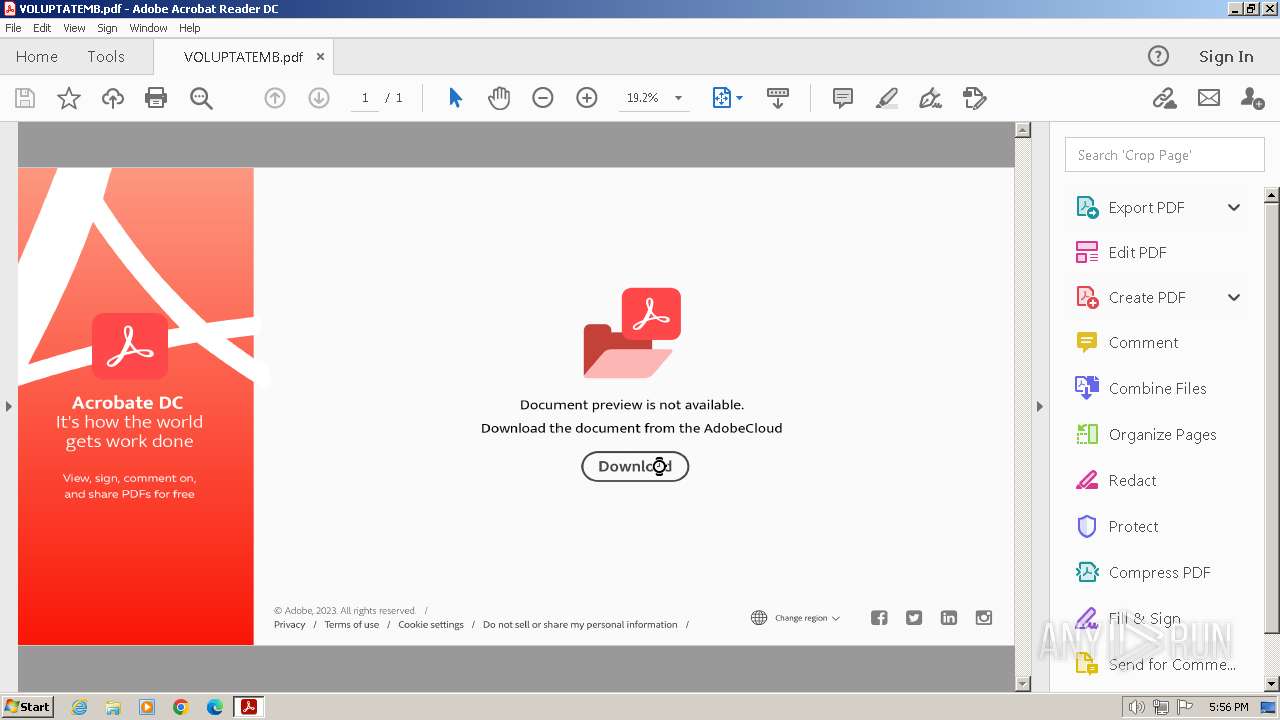Image resolution: width=1280 pixels, height=720 pixels.
Task: Expand Create PDF chevron
Action: tap(1234, 297)
